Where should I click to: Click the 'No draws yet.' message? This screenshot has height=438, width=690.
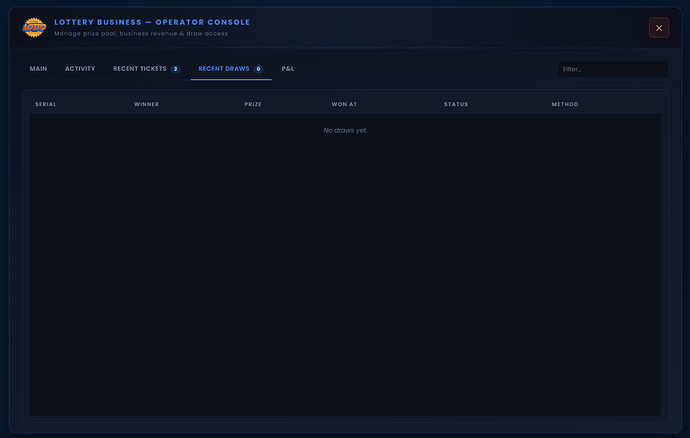345,130
